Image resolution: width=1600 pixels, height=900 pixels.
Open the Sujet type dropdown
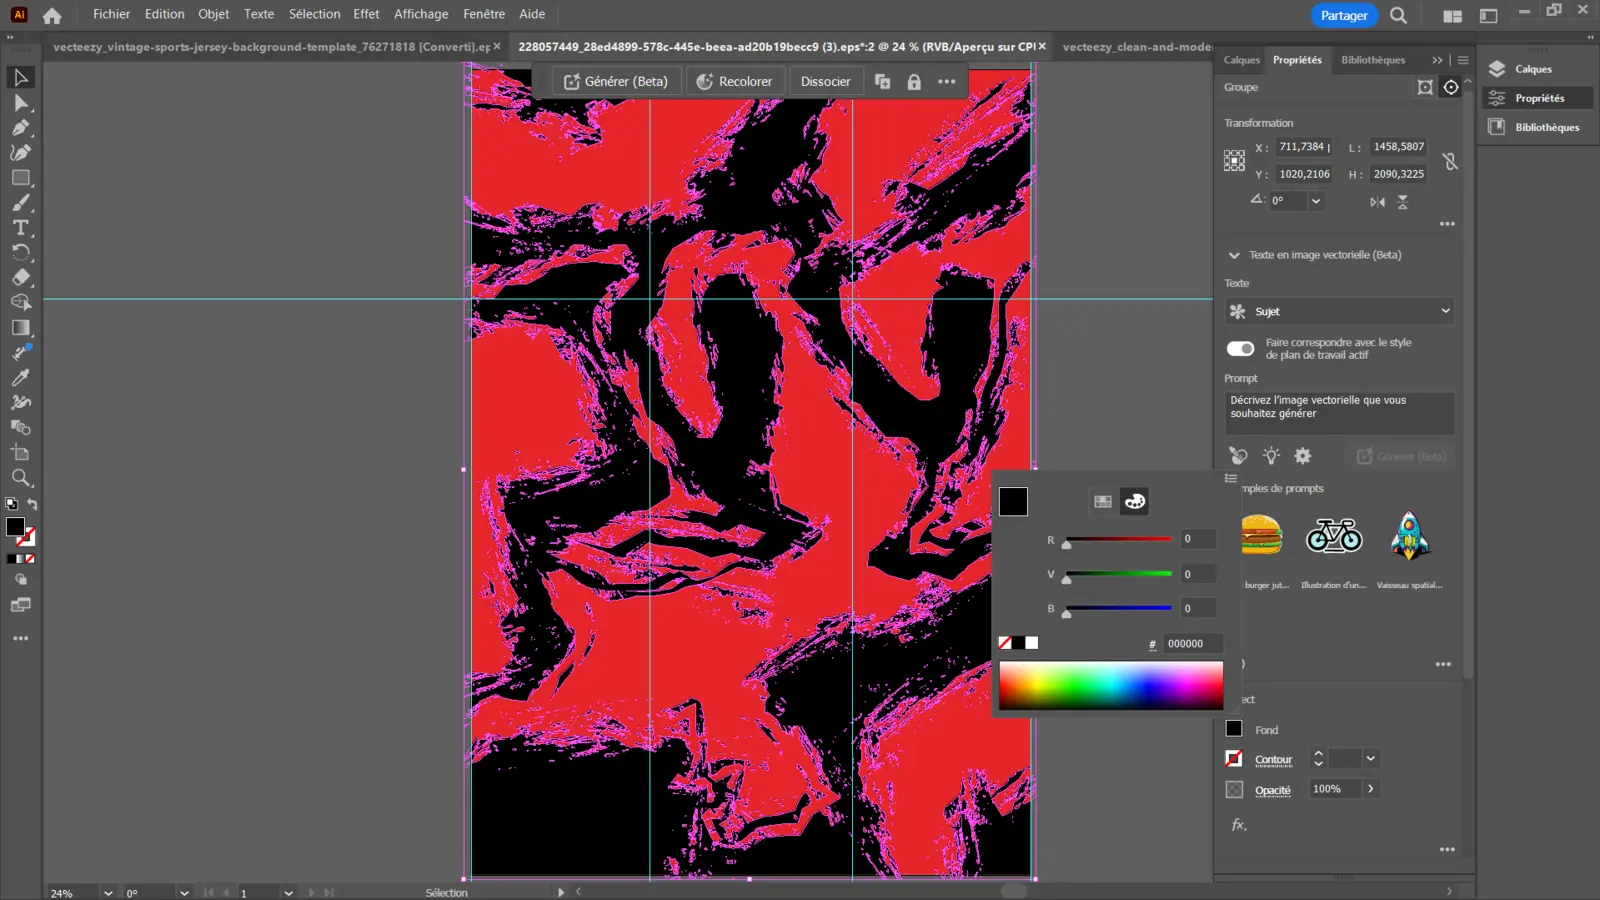point(1340,311)
